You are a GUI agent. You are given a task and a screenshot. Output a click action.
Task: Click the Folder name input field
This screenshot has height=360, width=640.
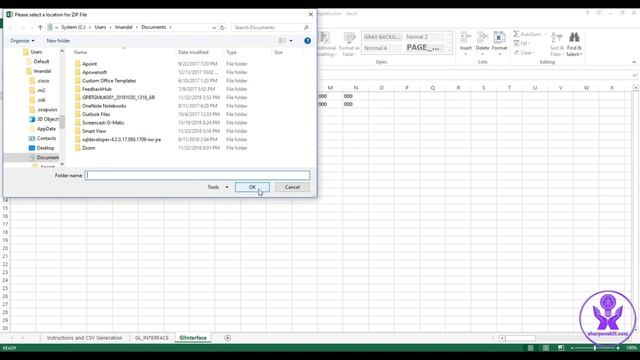pos(197,176)
